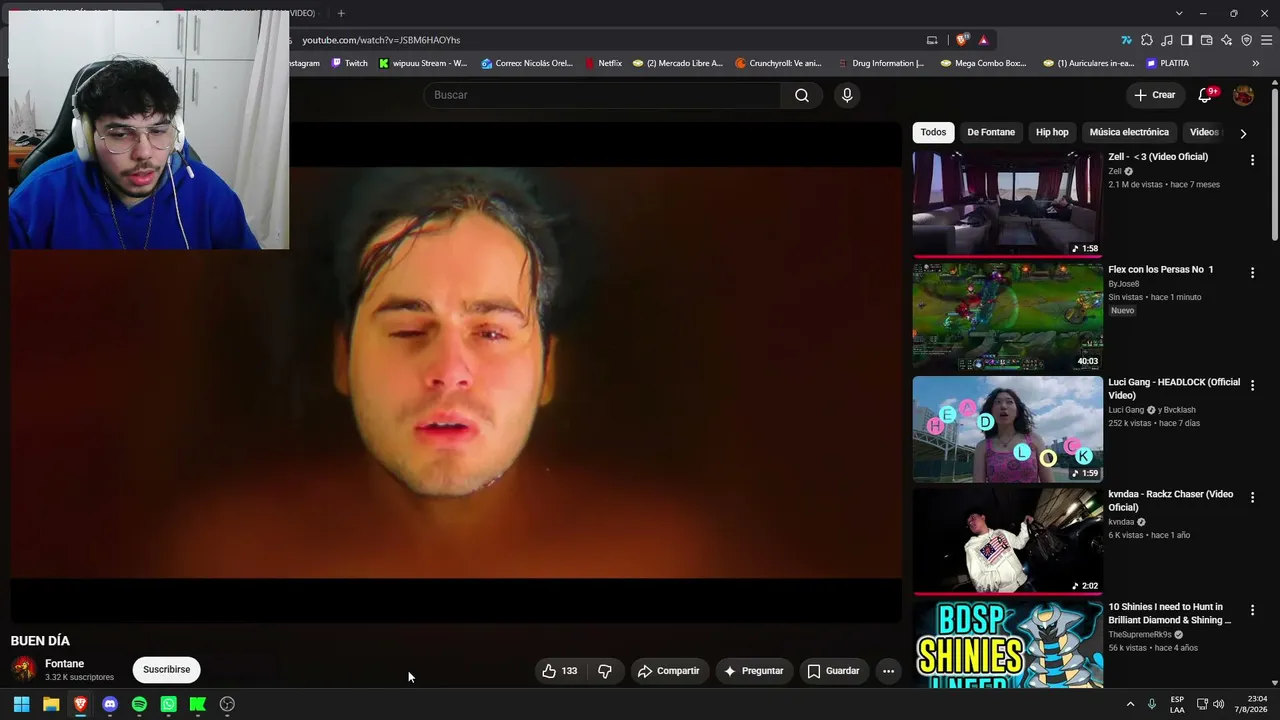This screenshot has height=720, width=1280.
Task: Toggle the Brave sidebar panel
Action: [x=1186, y=40]
